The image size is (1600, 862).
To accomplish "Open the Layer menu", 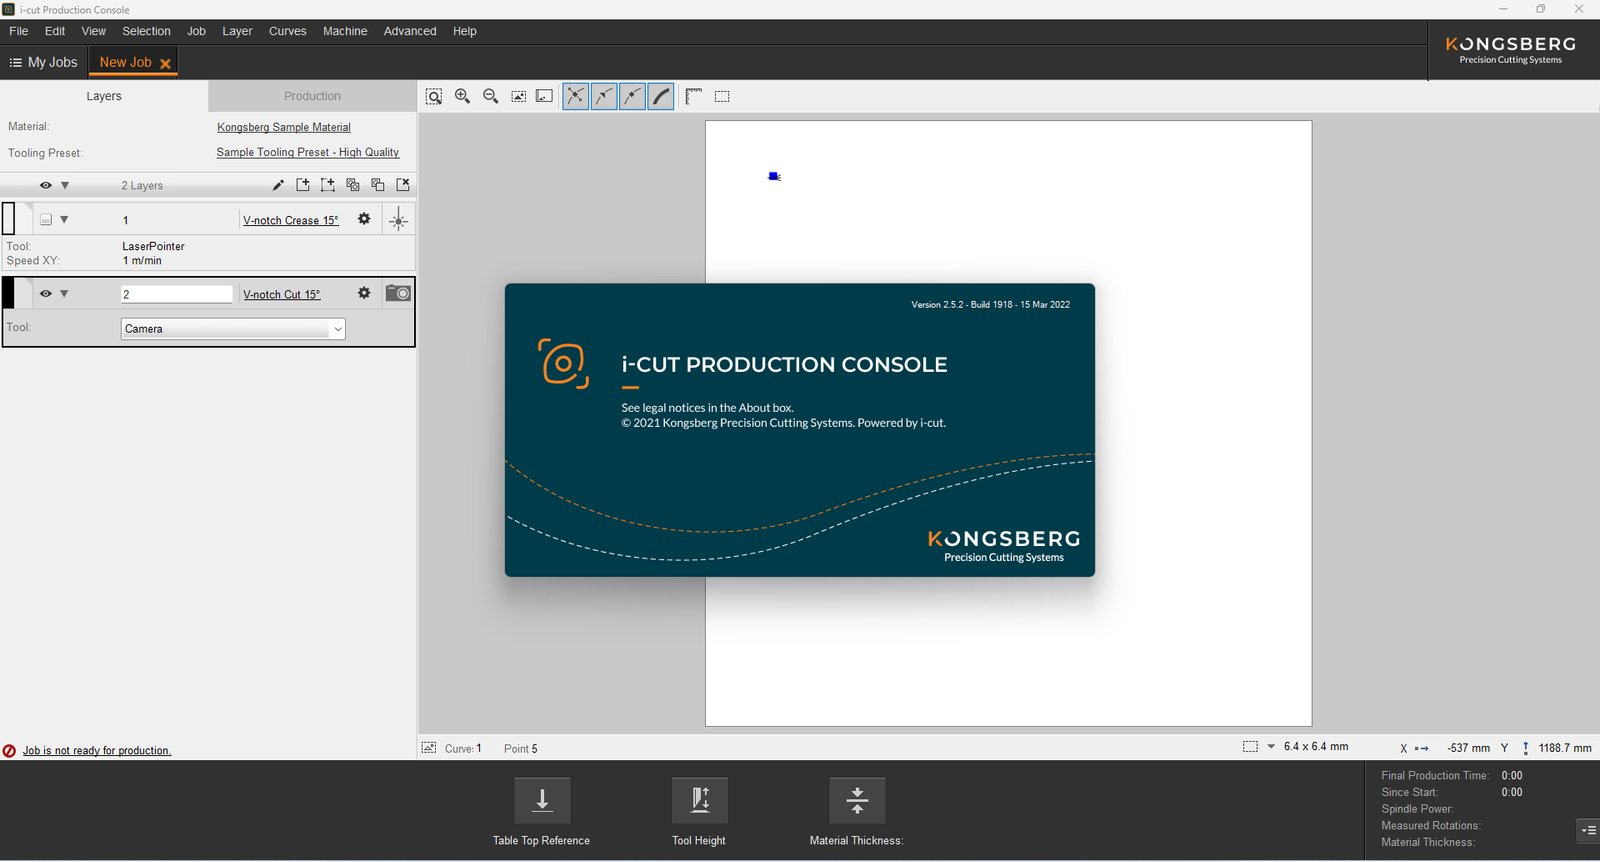I will coord(237,31).
